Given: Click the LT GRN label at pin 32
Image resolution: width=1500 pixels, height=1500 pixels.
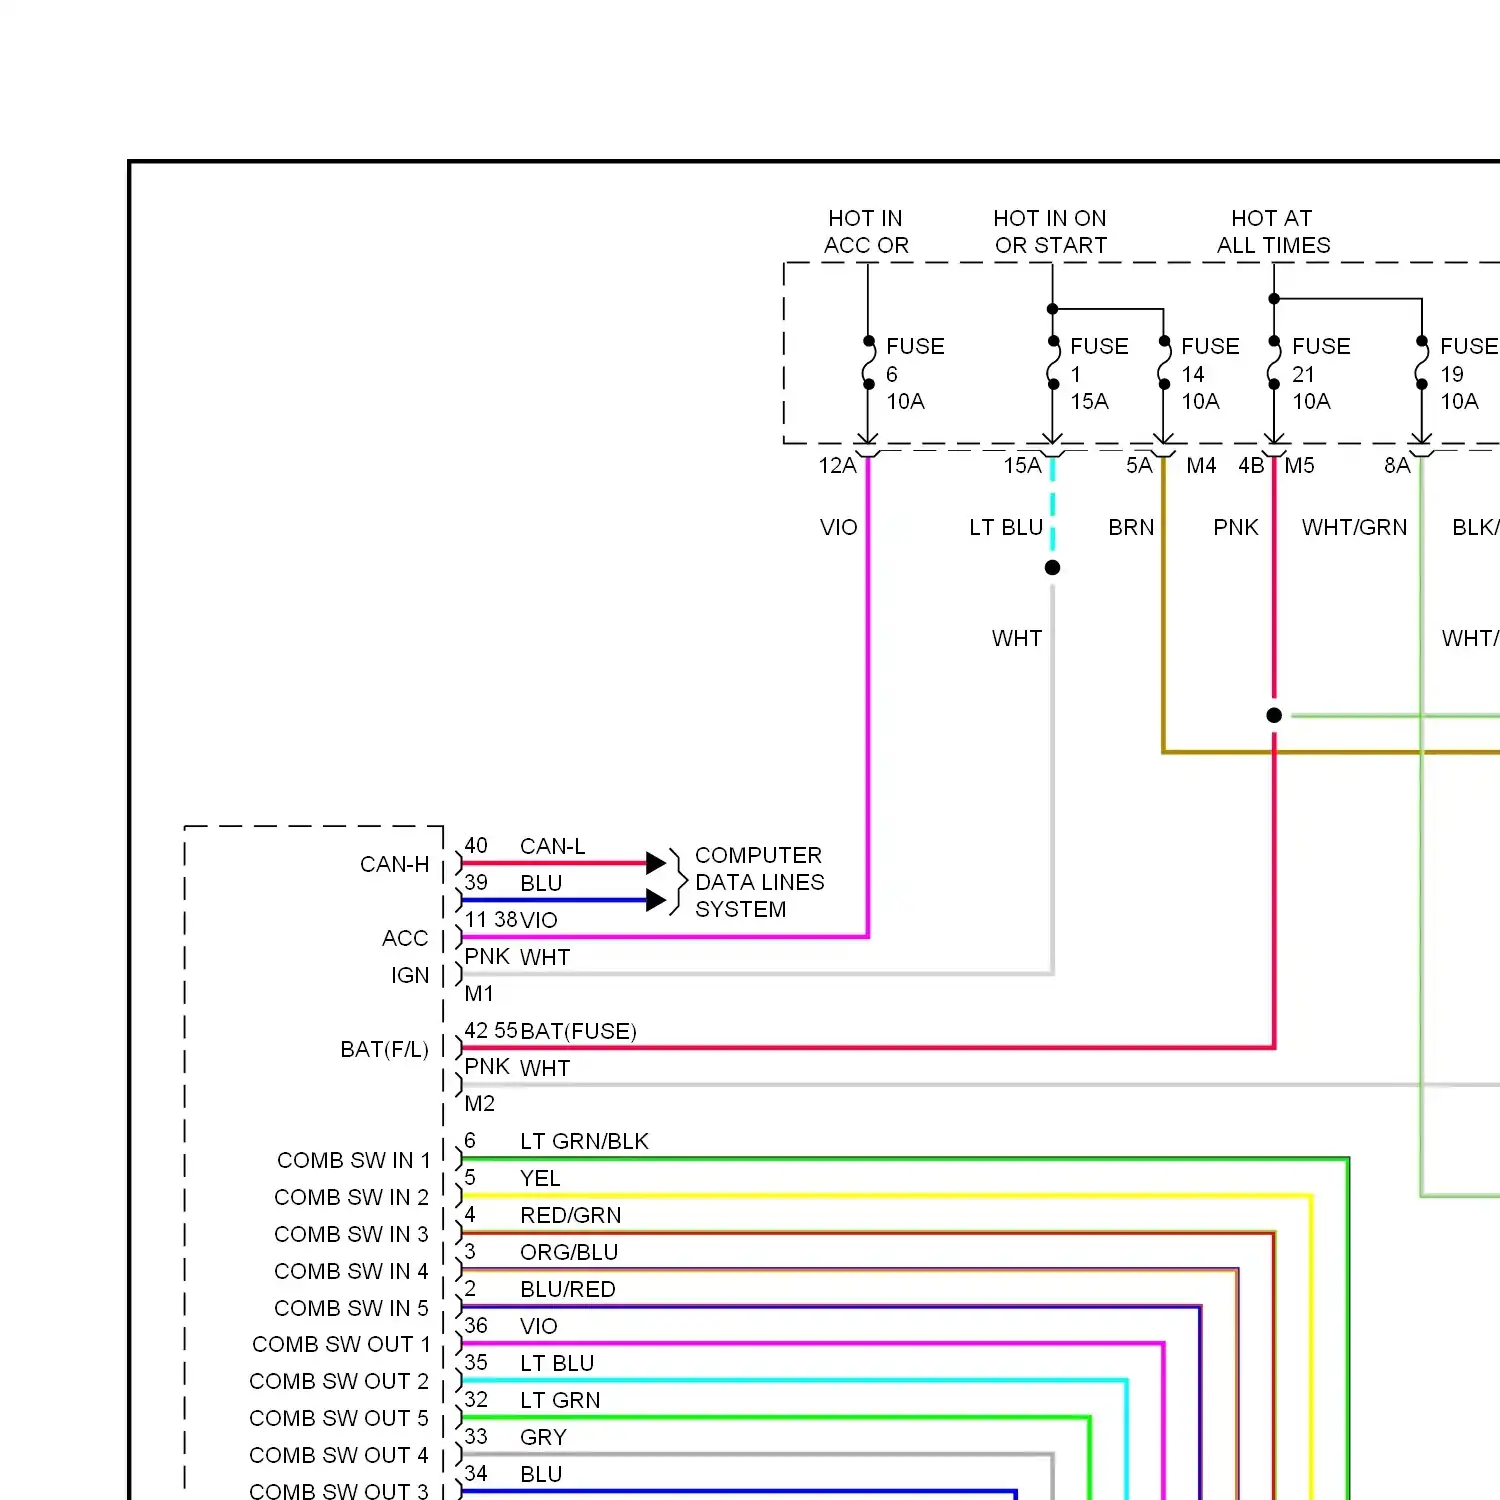Looking at the screenshot, I should point(560,1401).
